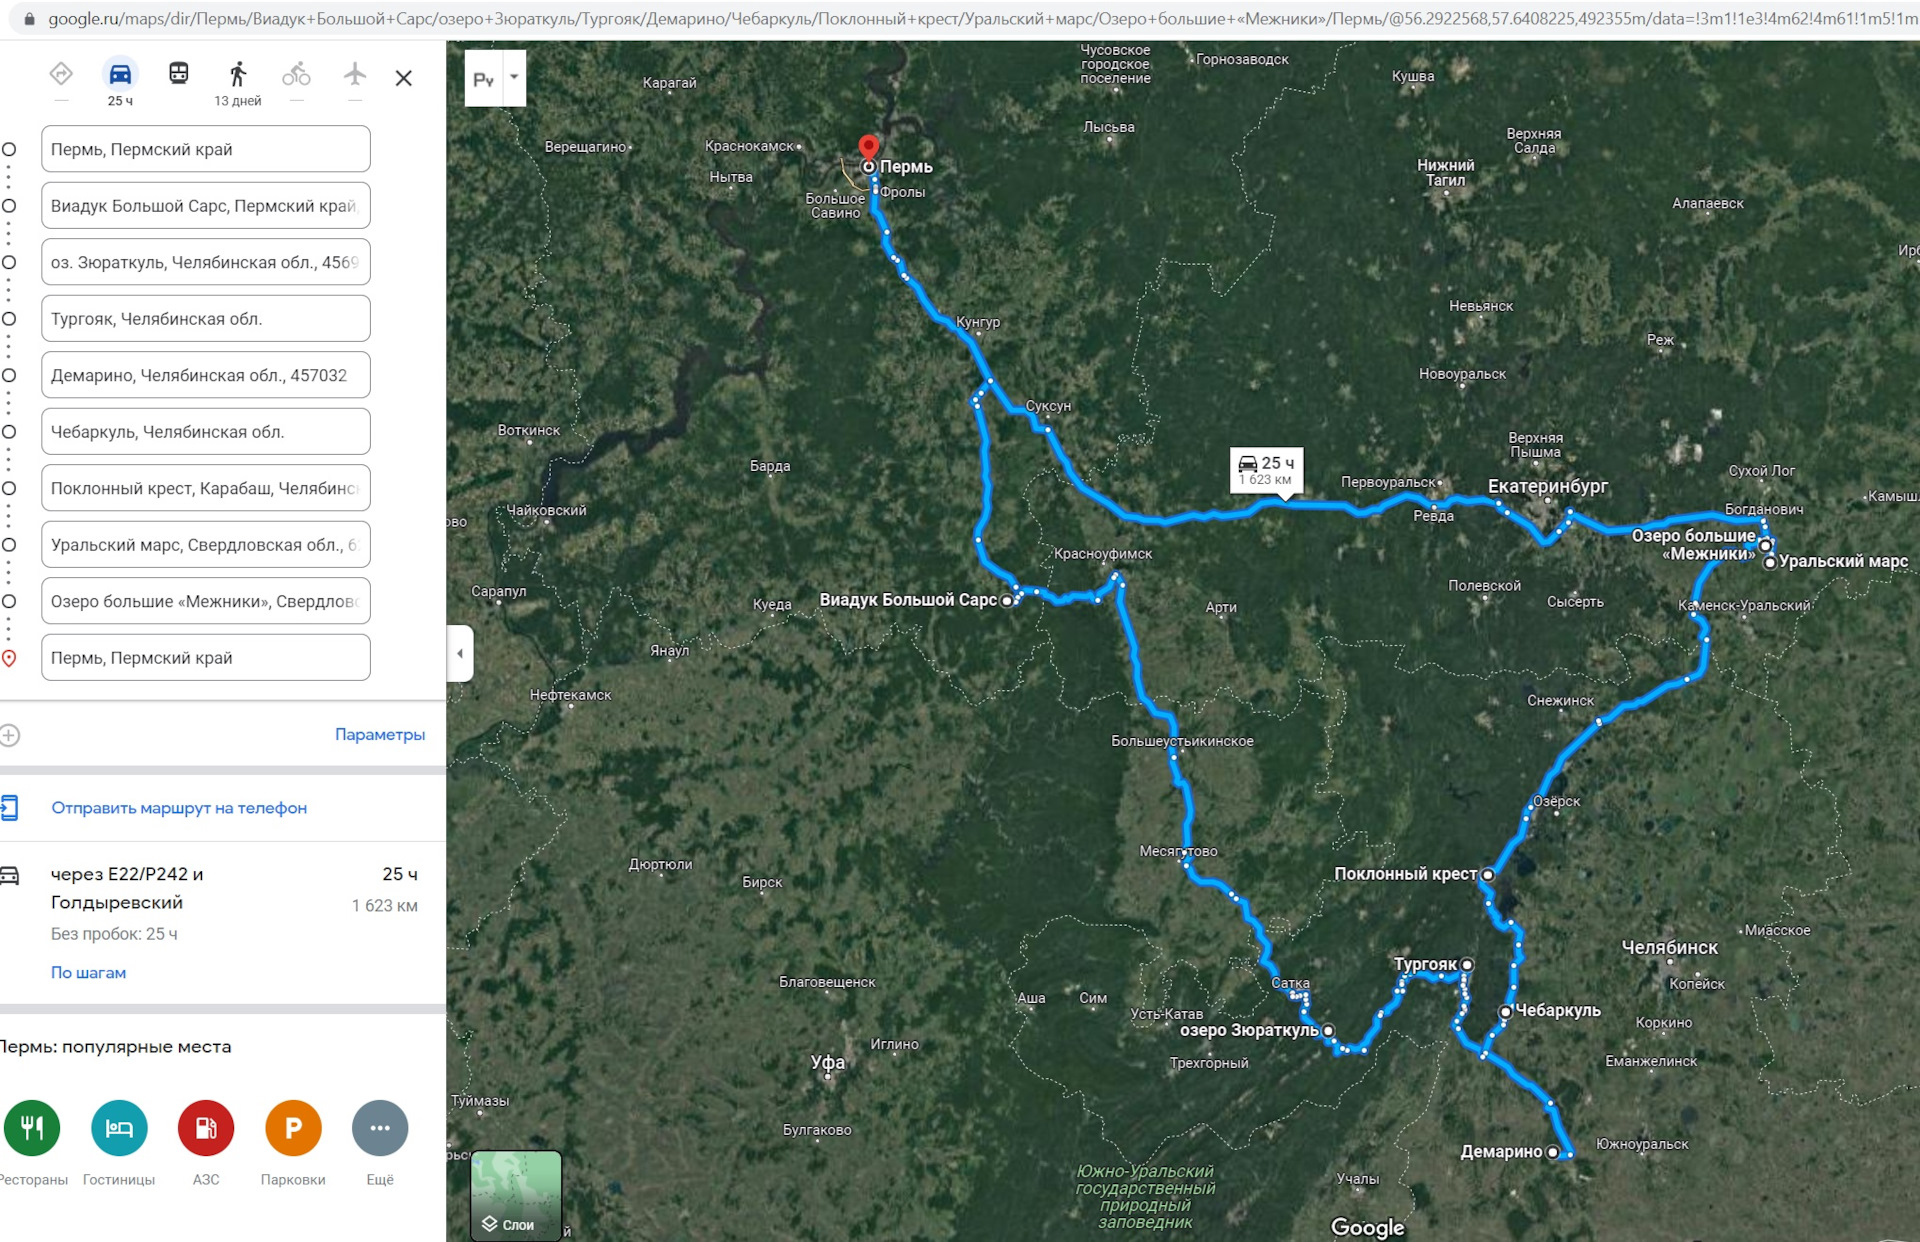The width and height of the screenshot is (1920, 1242).
Task: Select the cycling travel mode
Action: [296, 74]
